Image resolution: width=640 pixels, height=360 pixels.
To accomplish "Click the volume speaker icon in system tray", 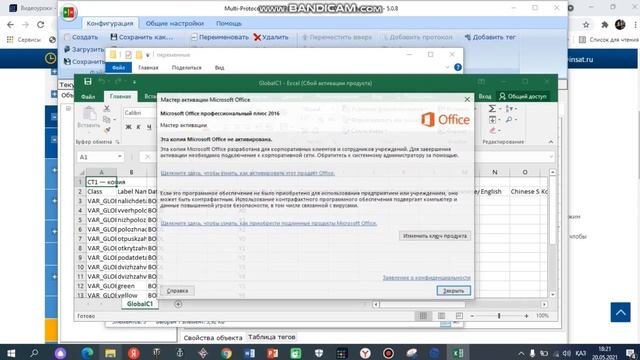I will click(x=567, y=353).
